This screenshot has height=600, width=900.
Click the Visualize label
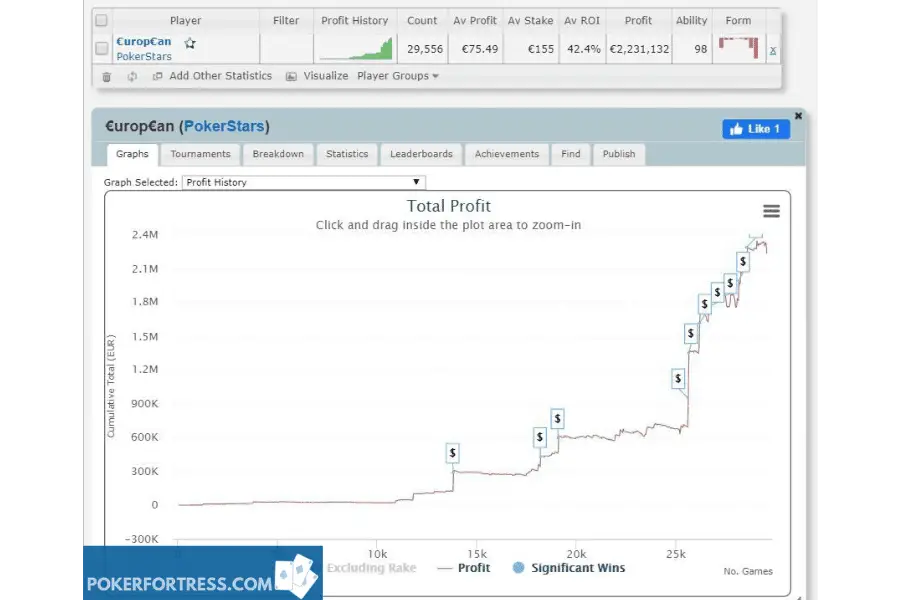(325, 76)
